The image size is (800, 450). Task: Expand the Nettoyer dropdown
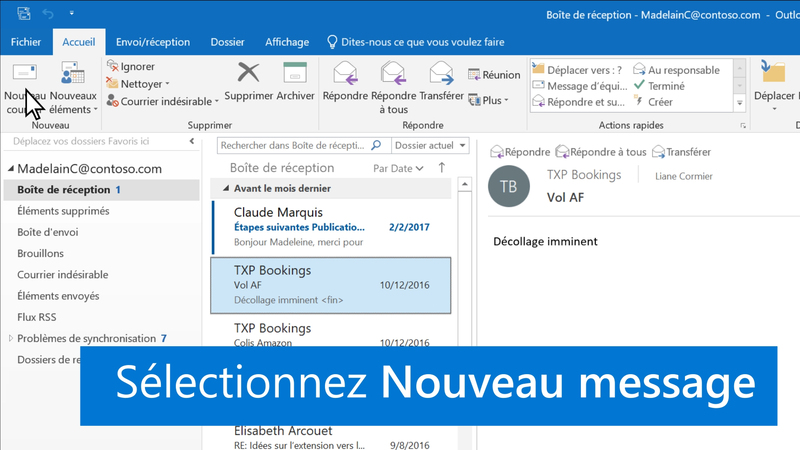tap(144, 84)
